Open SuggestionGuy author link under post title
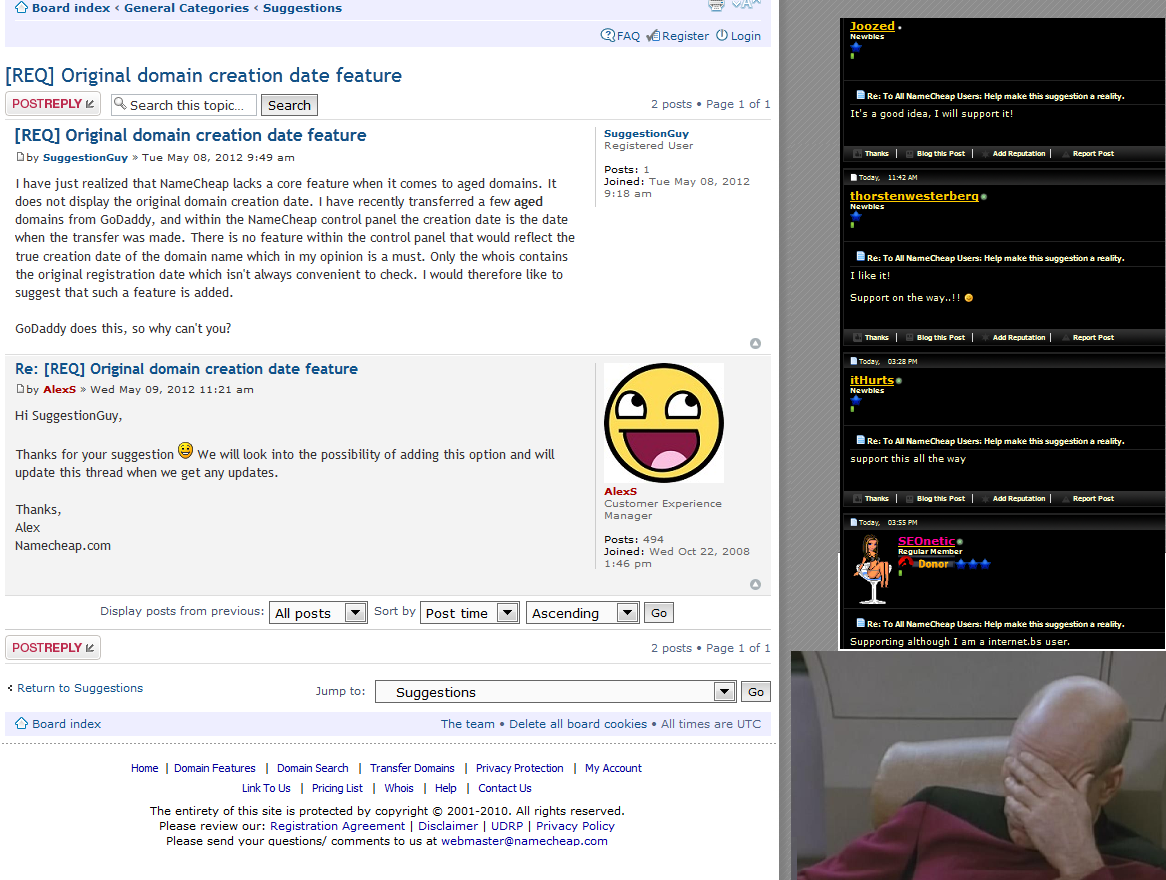 (86, 158)
